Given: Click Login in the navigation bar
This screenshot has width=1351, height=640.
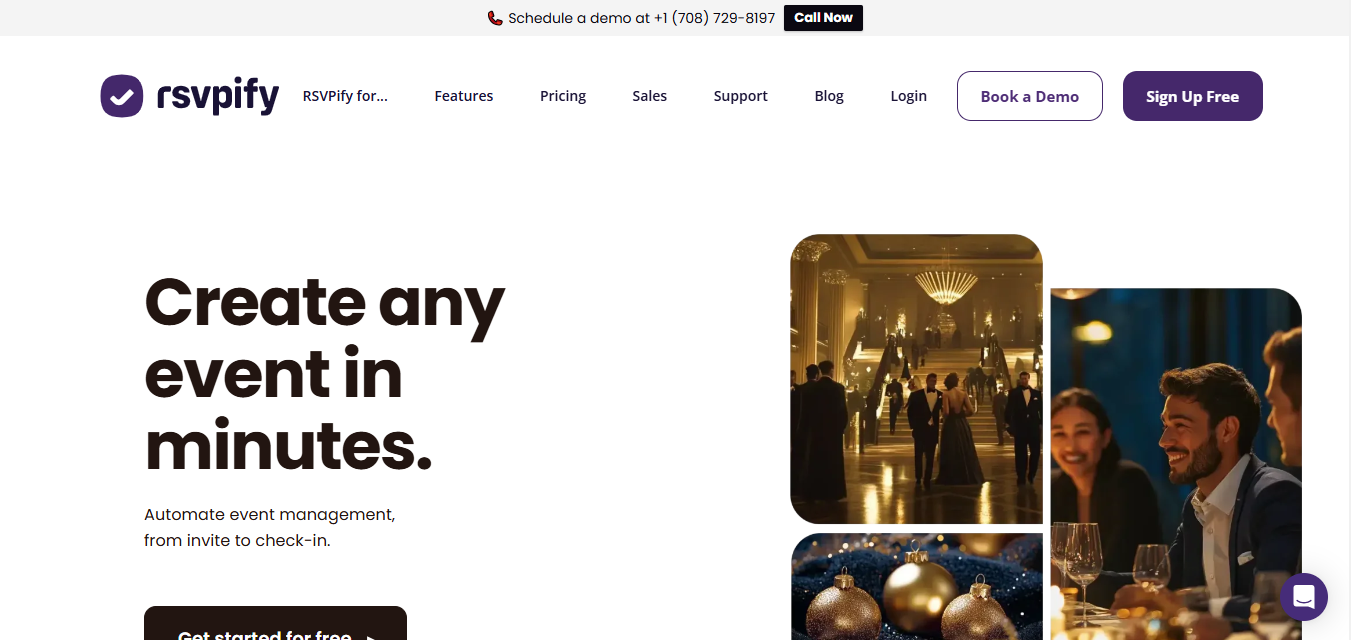Looking at the screenshot, I should click(908, 96).
